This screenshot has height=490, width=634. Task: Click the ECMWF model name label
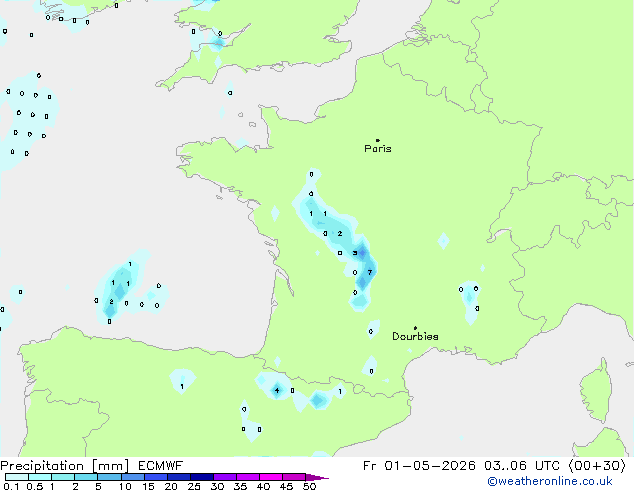click(161, 466)
